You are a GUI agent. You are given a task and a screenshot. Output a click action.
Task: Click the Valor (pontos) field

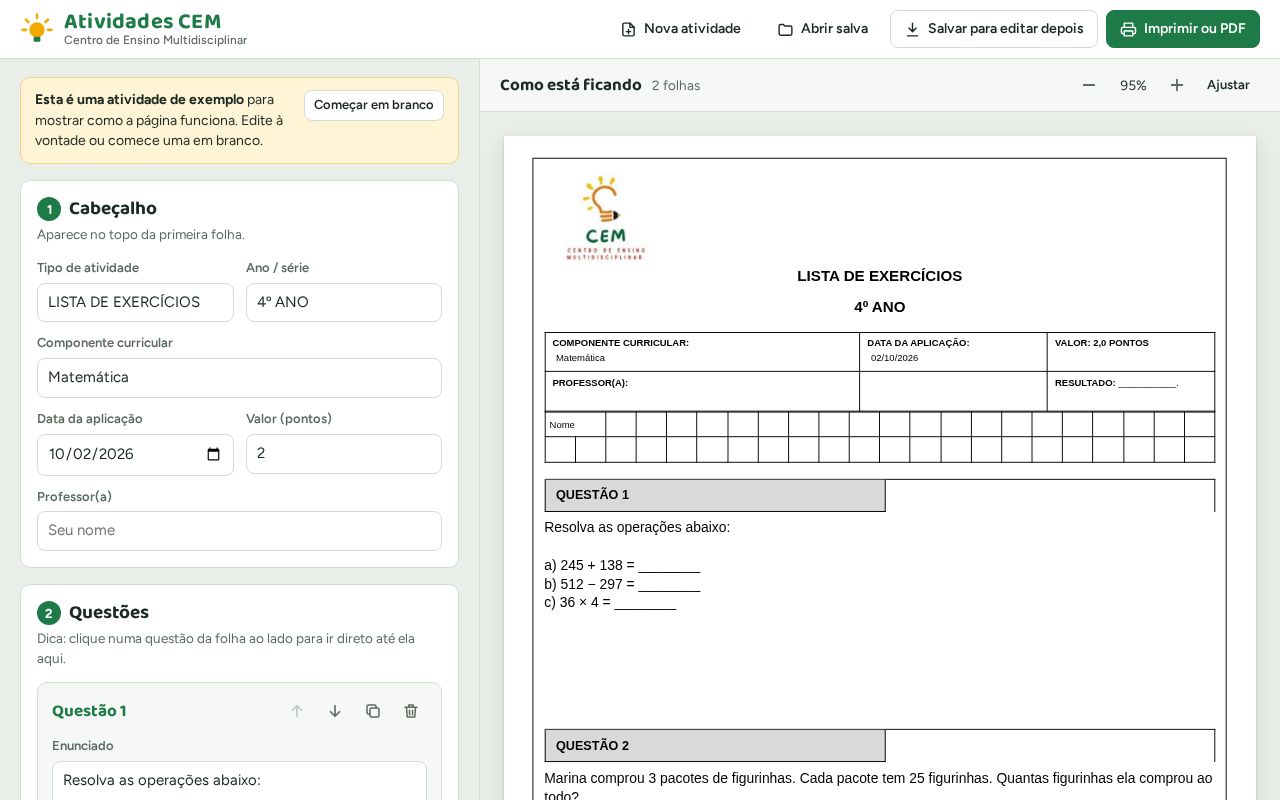pos(344,454)
